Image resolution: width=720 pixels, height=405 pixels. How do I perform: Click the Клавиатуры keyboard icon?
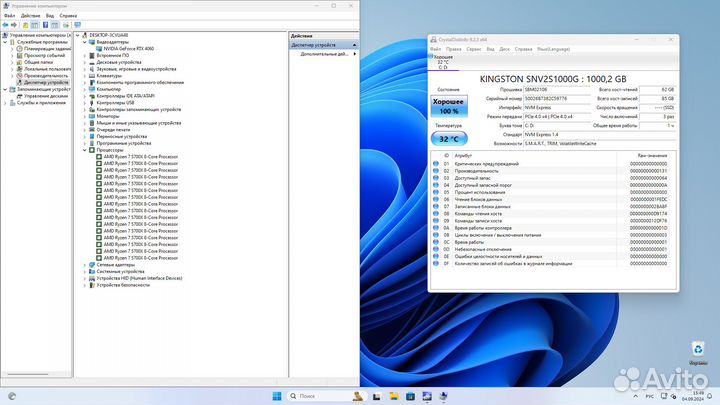(92, 75)
